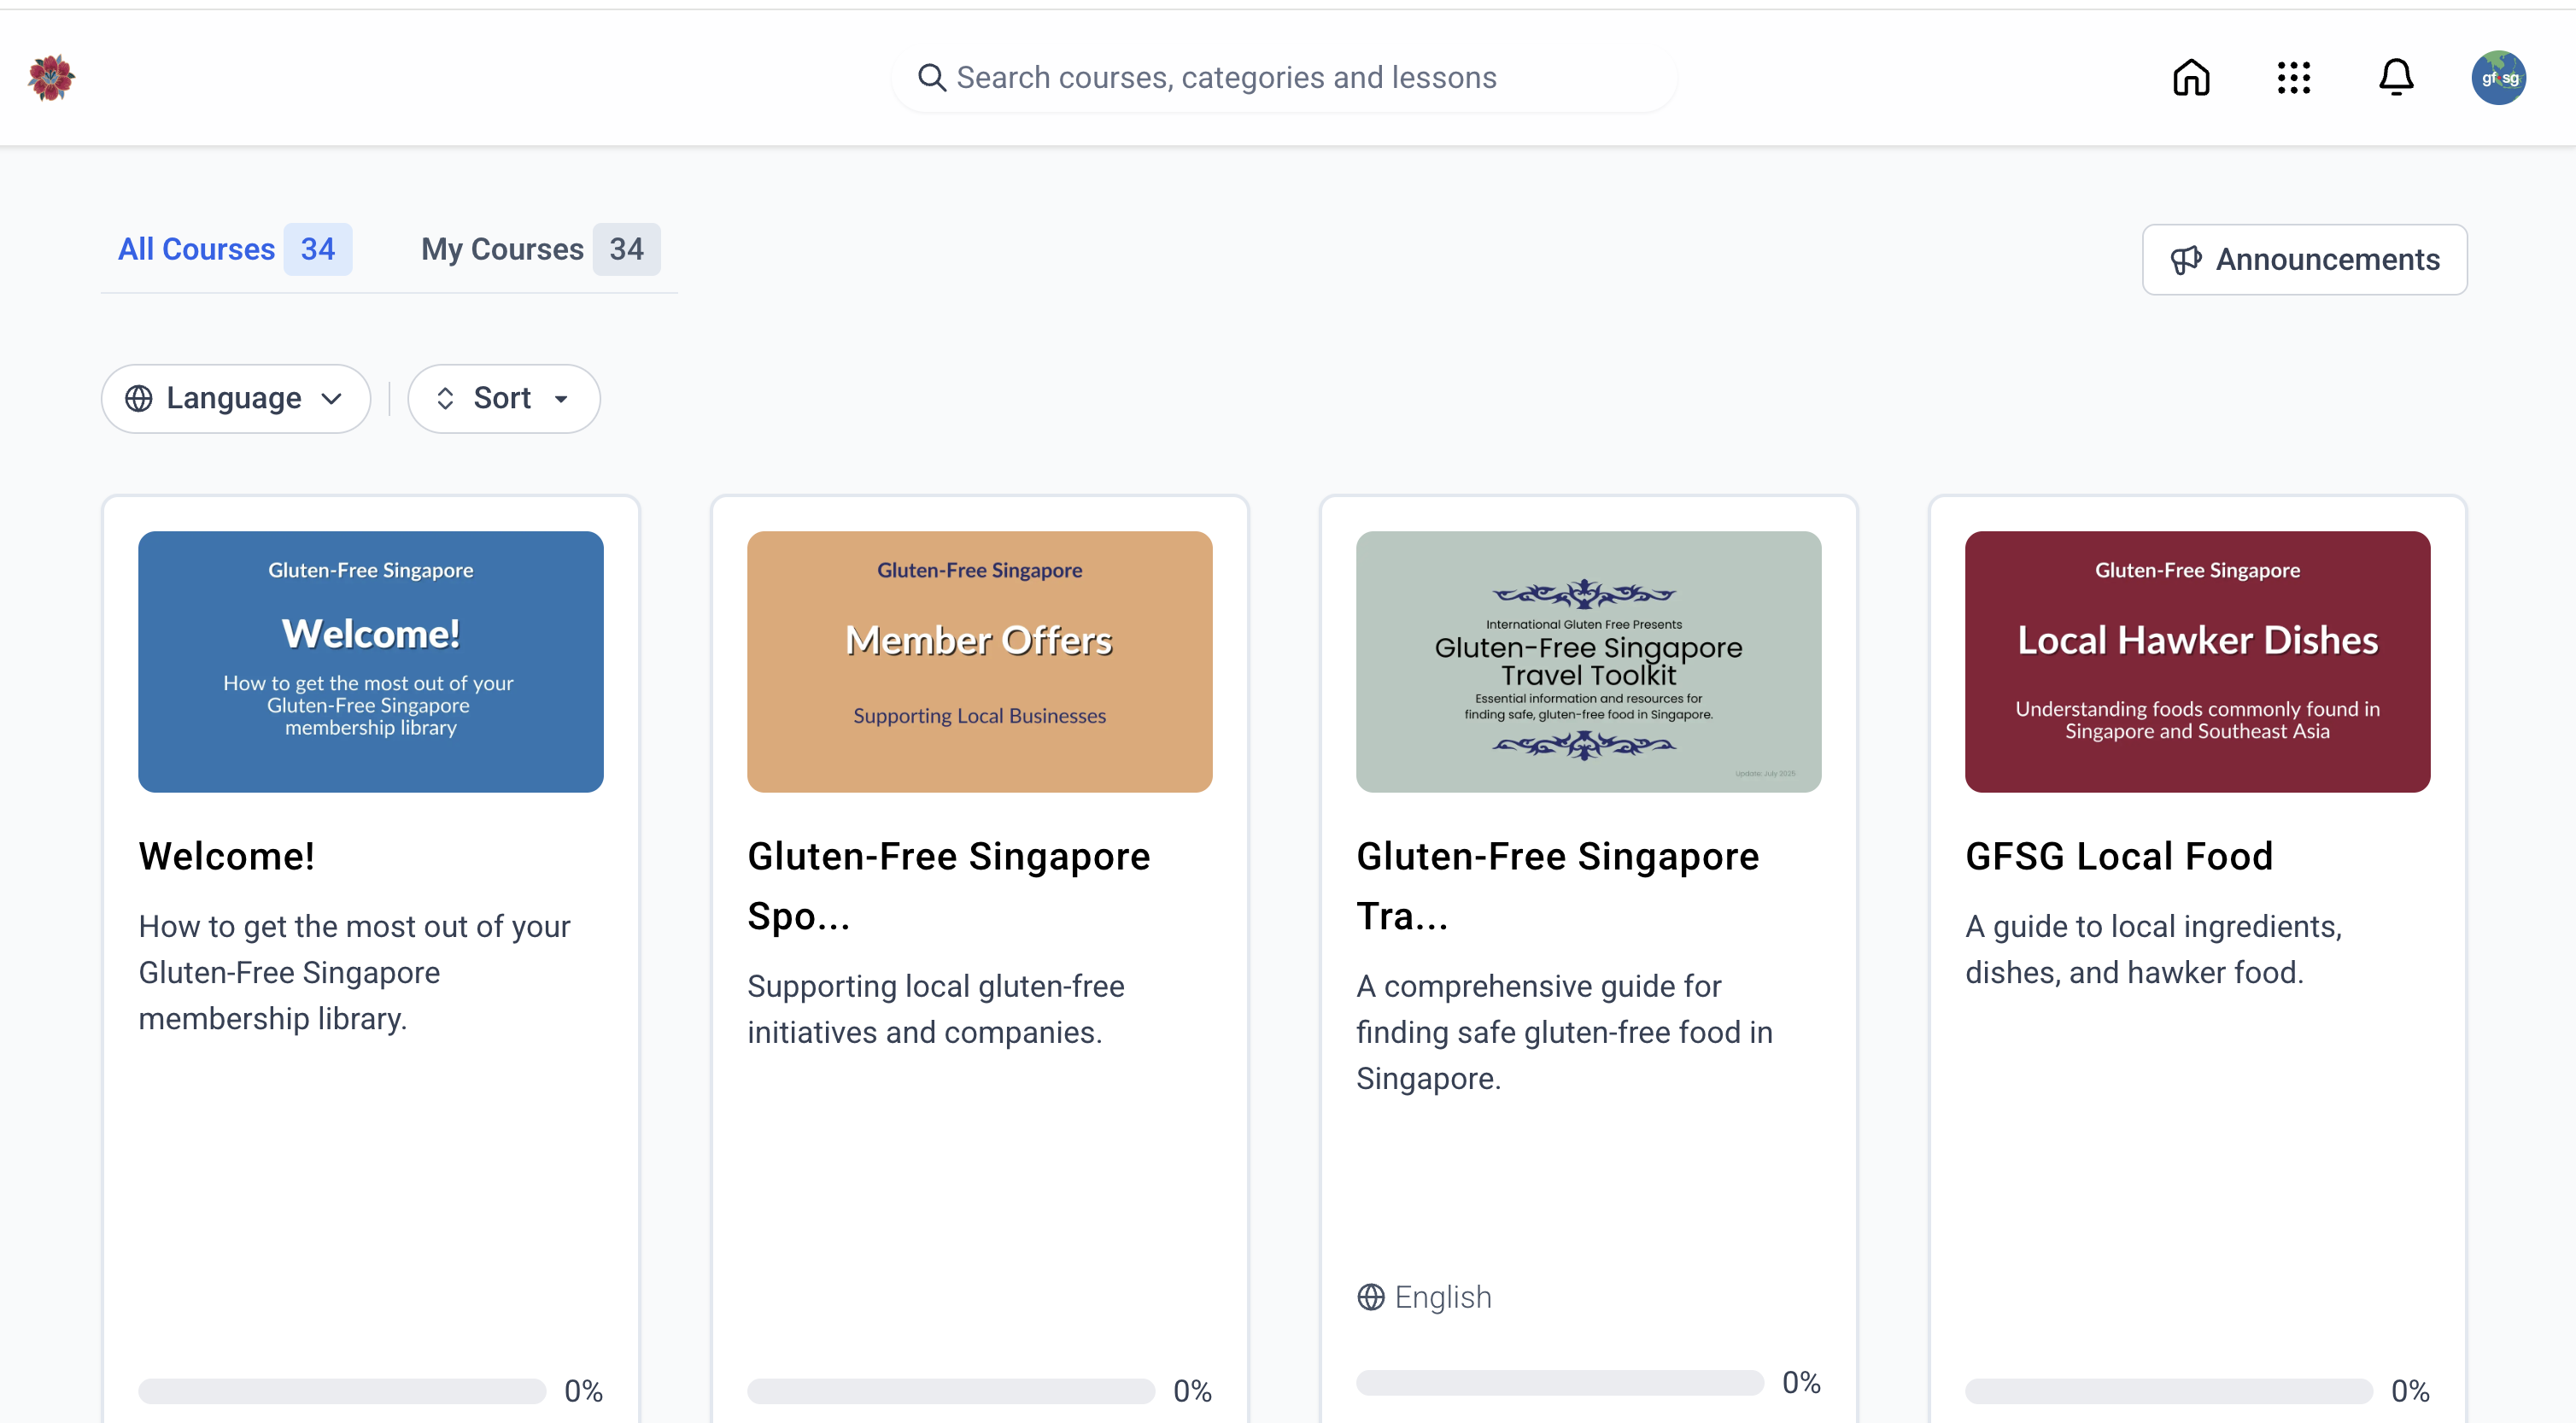Switch to the My Courses tab
The width and height of the screenshot is (2576, 1423).
pos(540,249)
